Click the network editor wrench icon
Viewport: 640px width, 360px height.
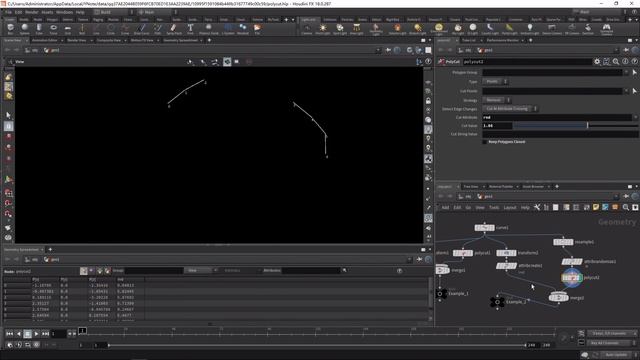point(537,207)
